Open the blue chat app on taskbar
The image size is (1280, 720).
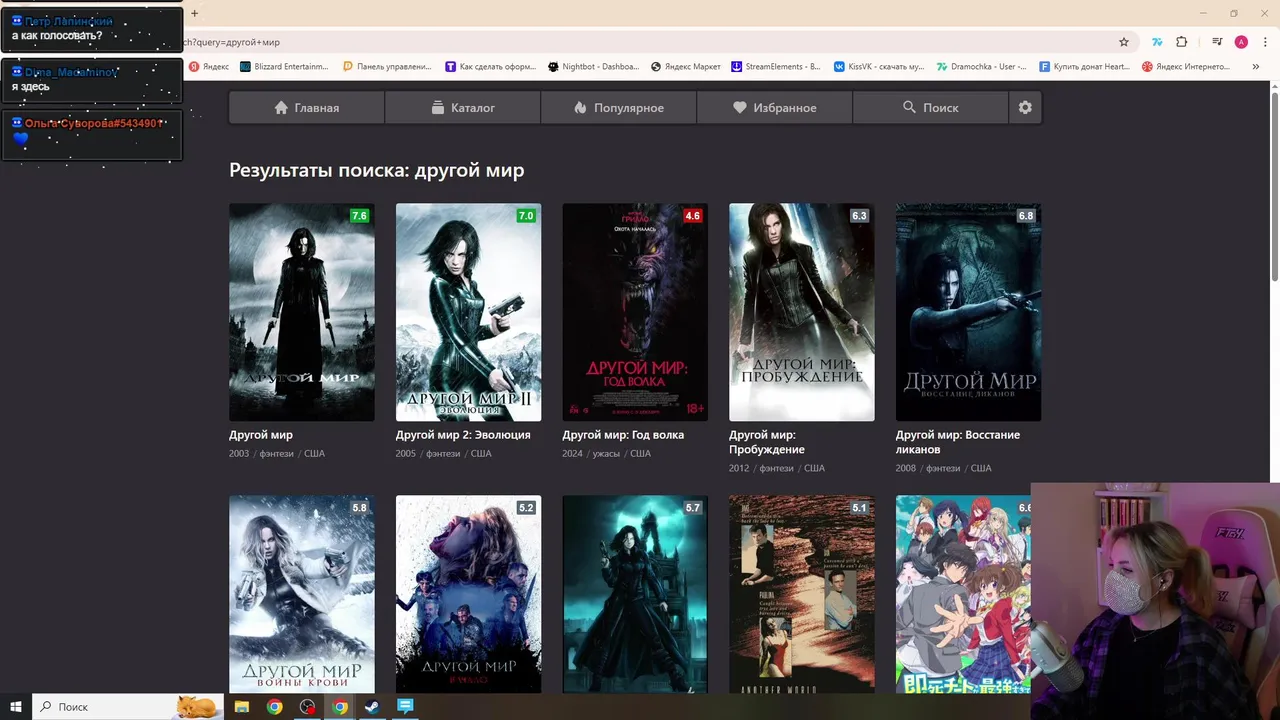tap(405, 707)
